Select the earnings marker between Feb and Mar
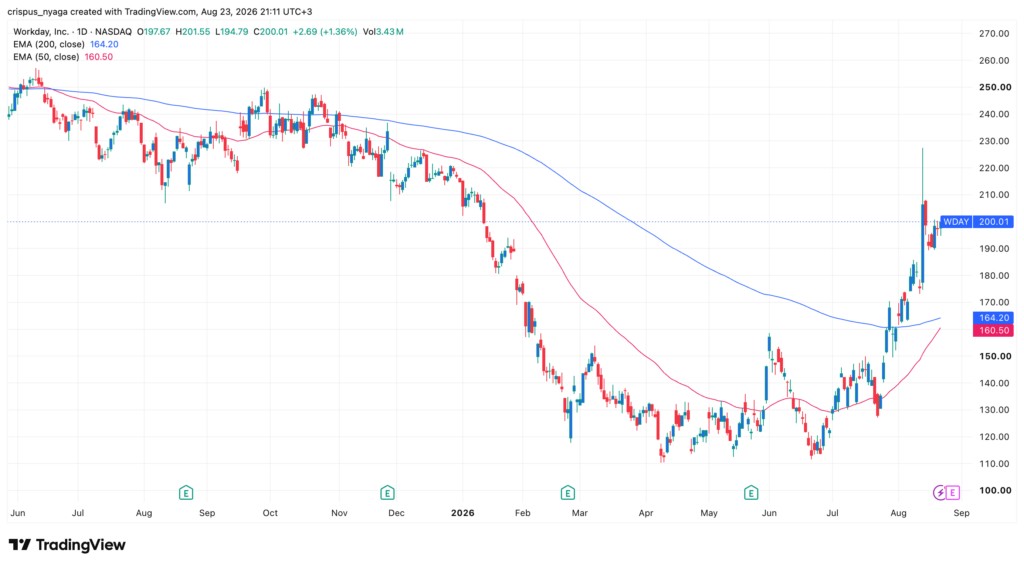 point(568,493)
